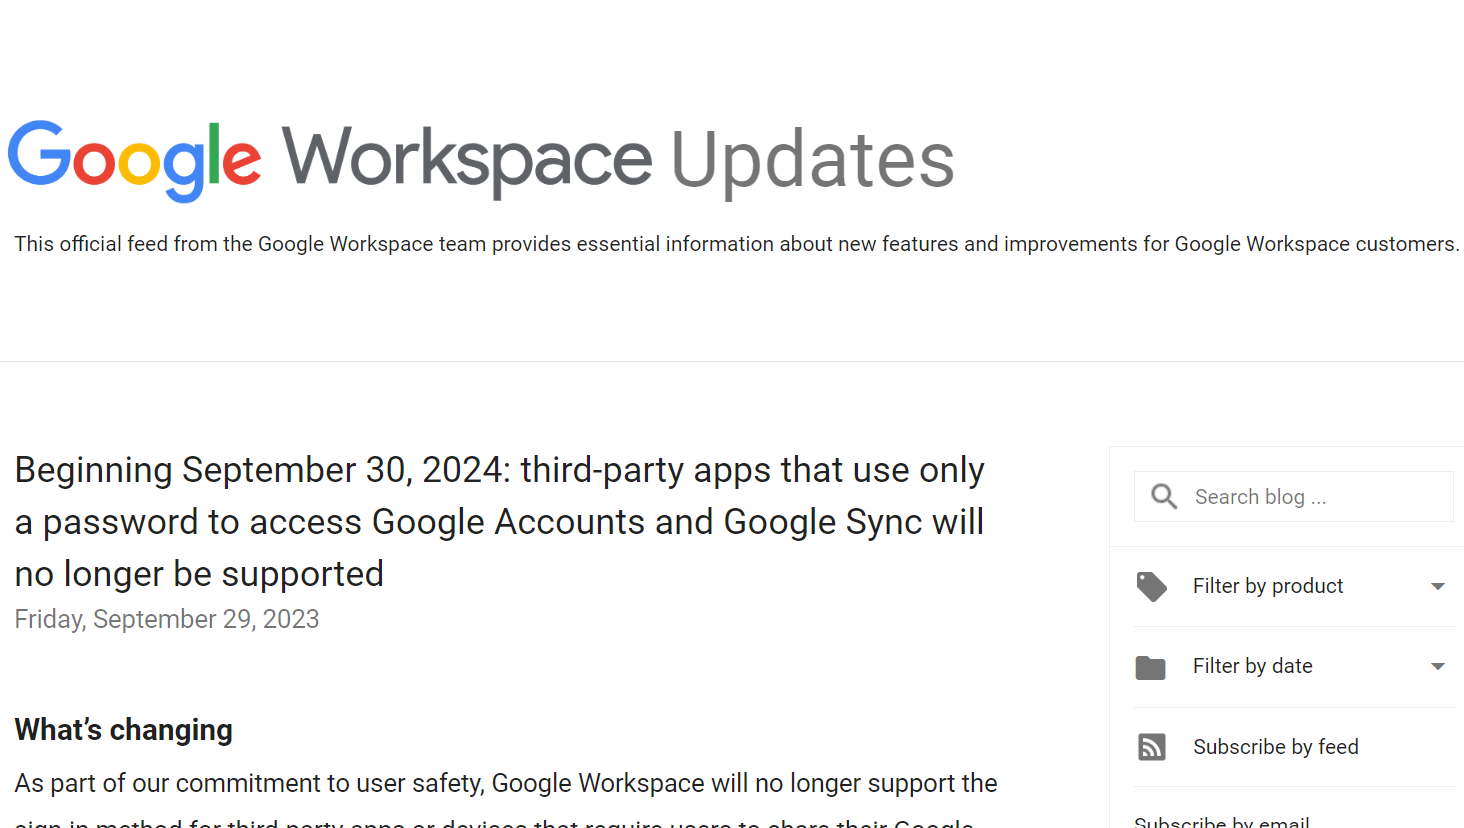Click the folder icon beside Filter by date
This screenshot has width=1464, height=828.
pyautogui.click(x=1151, y=666)
